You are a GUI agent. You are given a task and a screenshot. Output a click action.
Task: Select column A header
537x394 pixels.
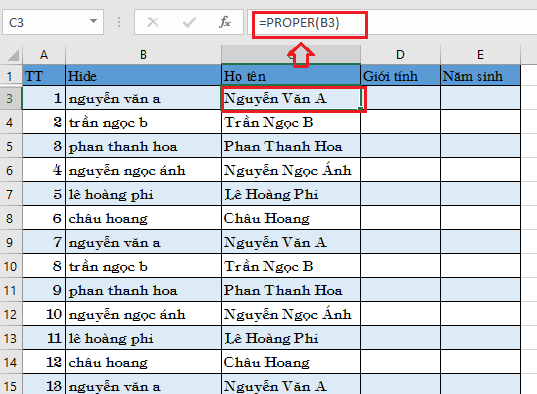pyautogui.click(x=44, y=55)
